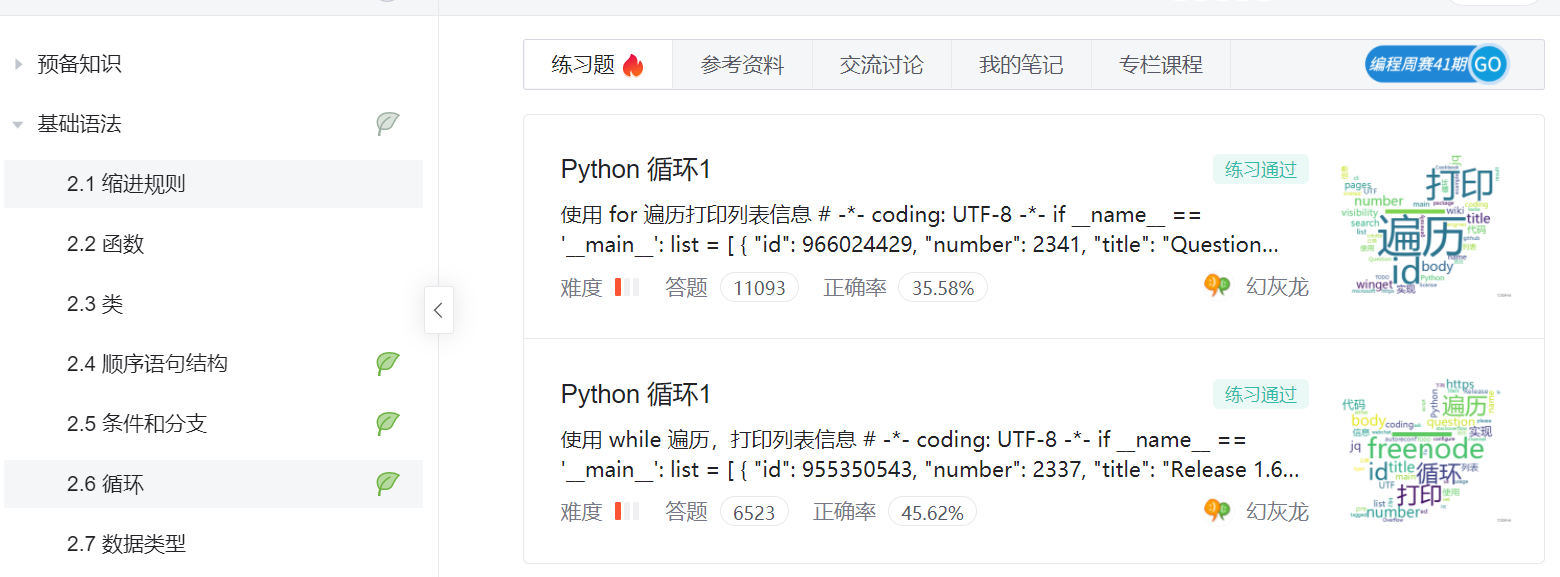The image size is (1560, 577).
Task: Click the 11093 answer count pill
Action: click(x=760, y=288)
